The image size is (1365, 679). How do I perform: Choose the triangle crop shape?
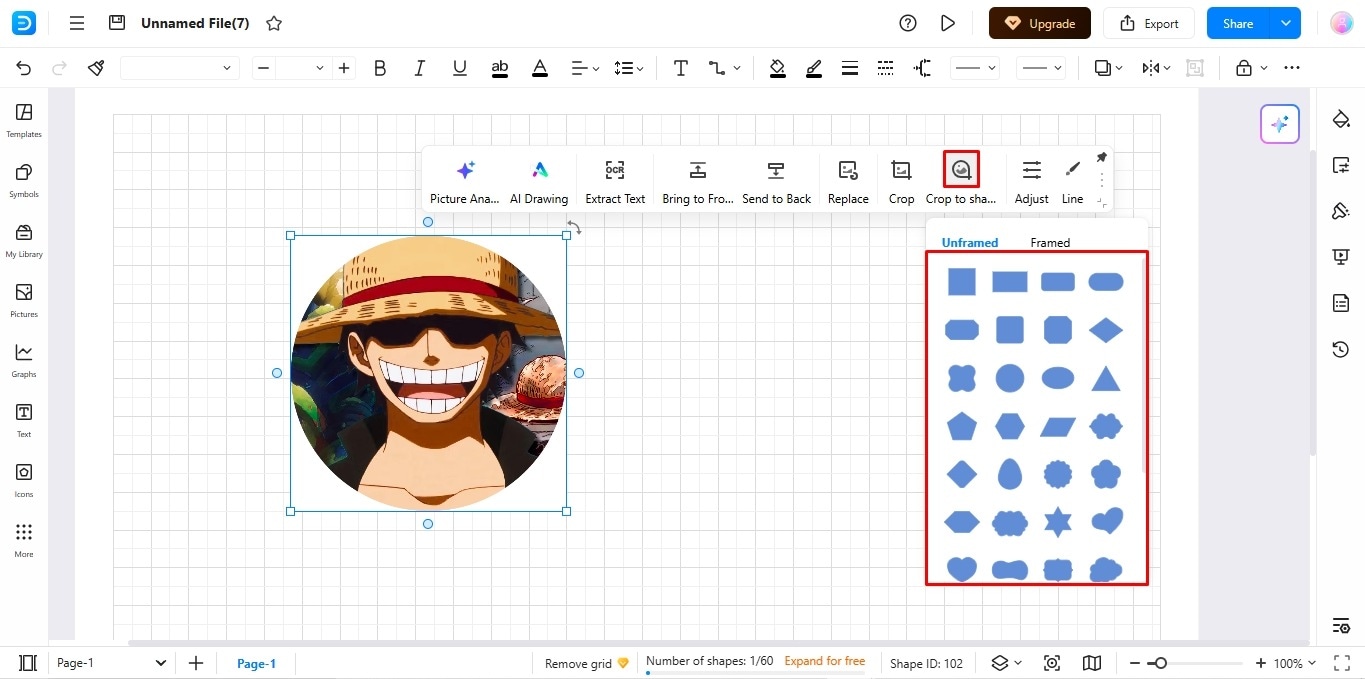coord(1106,378)
